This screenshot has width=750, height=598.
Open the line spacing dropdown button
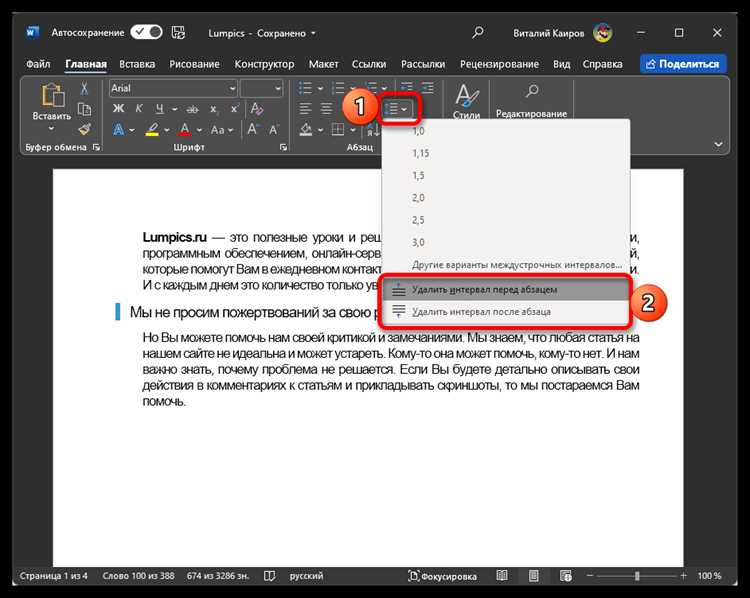click(x=397, y=110)
